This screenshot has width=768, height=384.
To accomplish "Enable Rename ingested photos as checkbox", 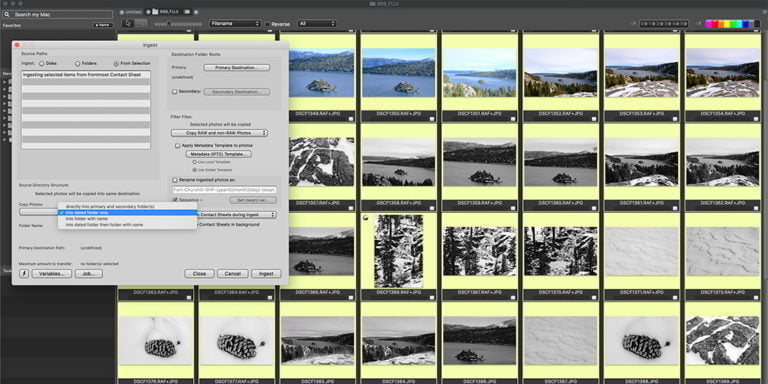I will coord(175,180).
